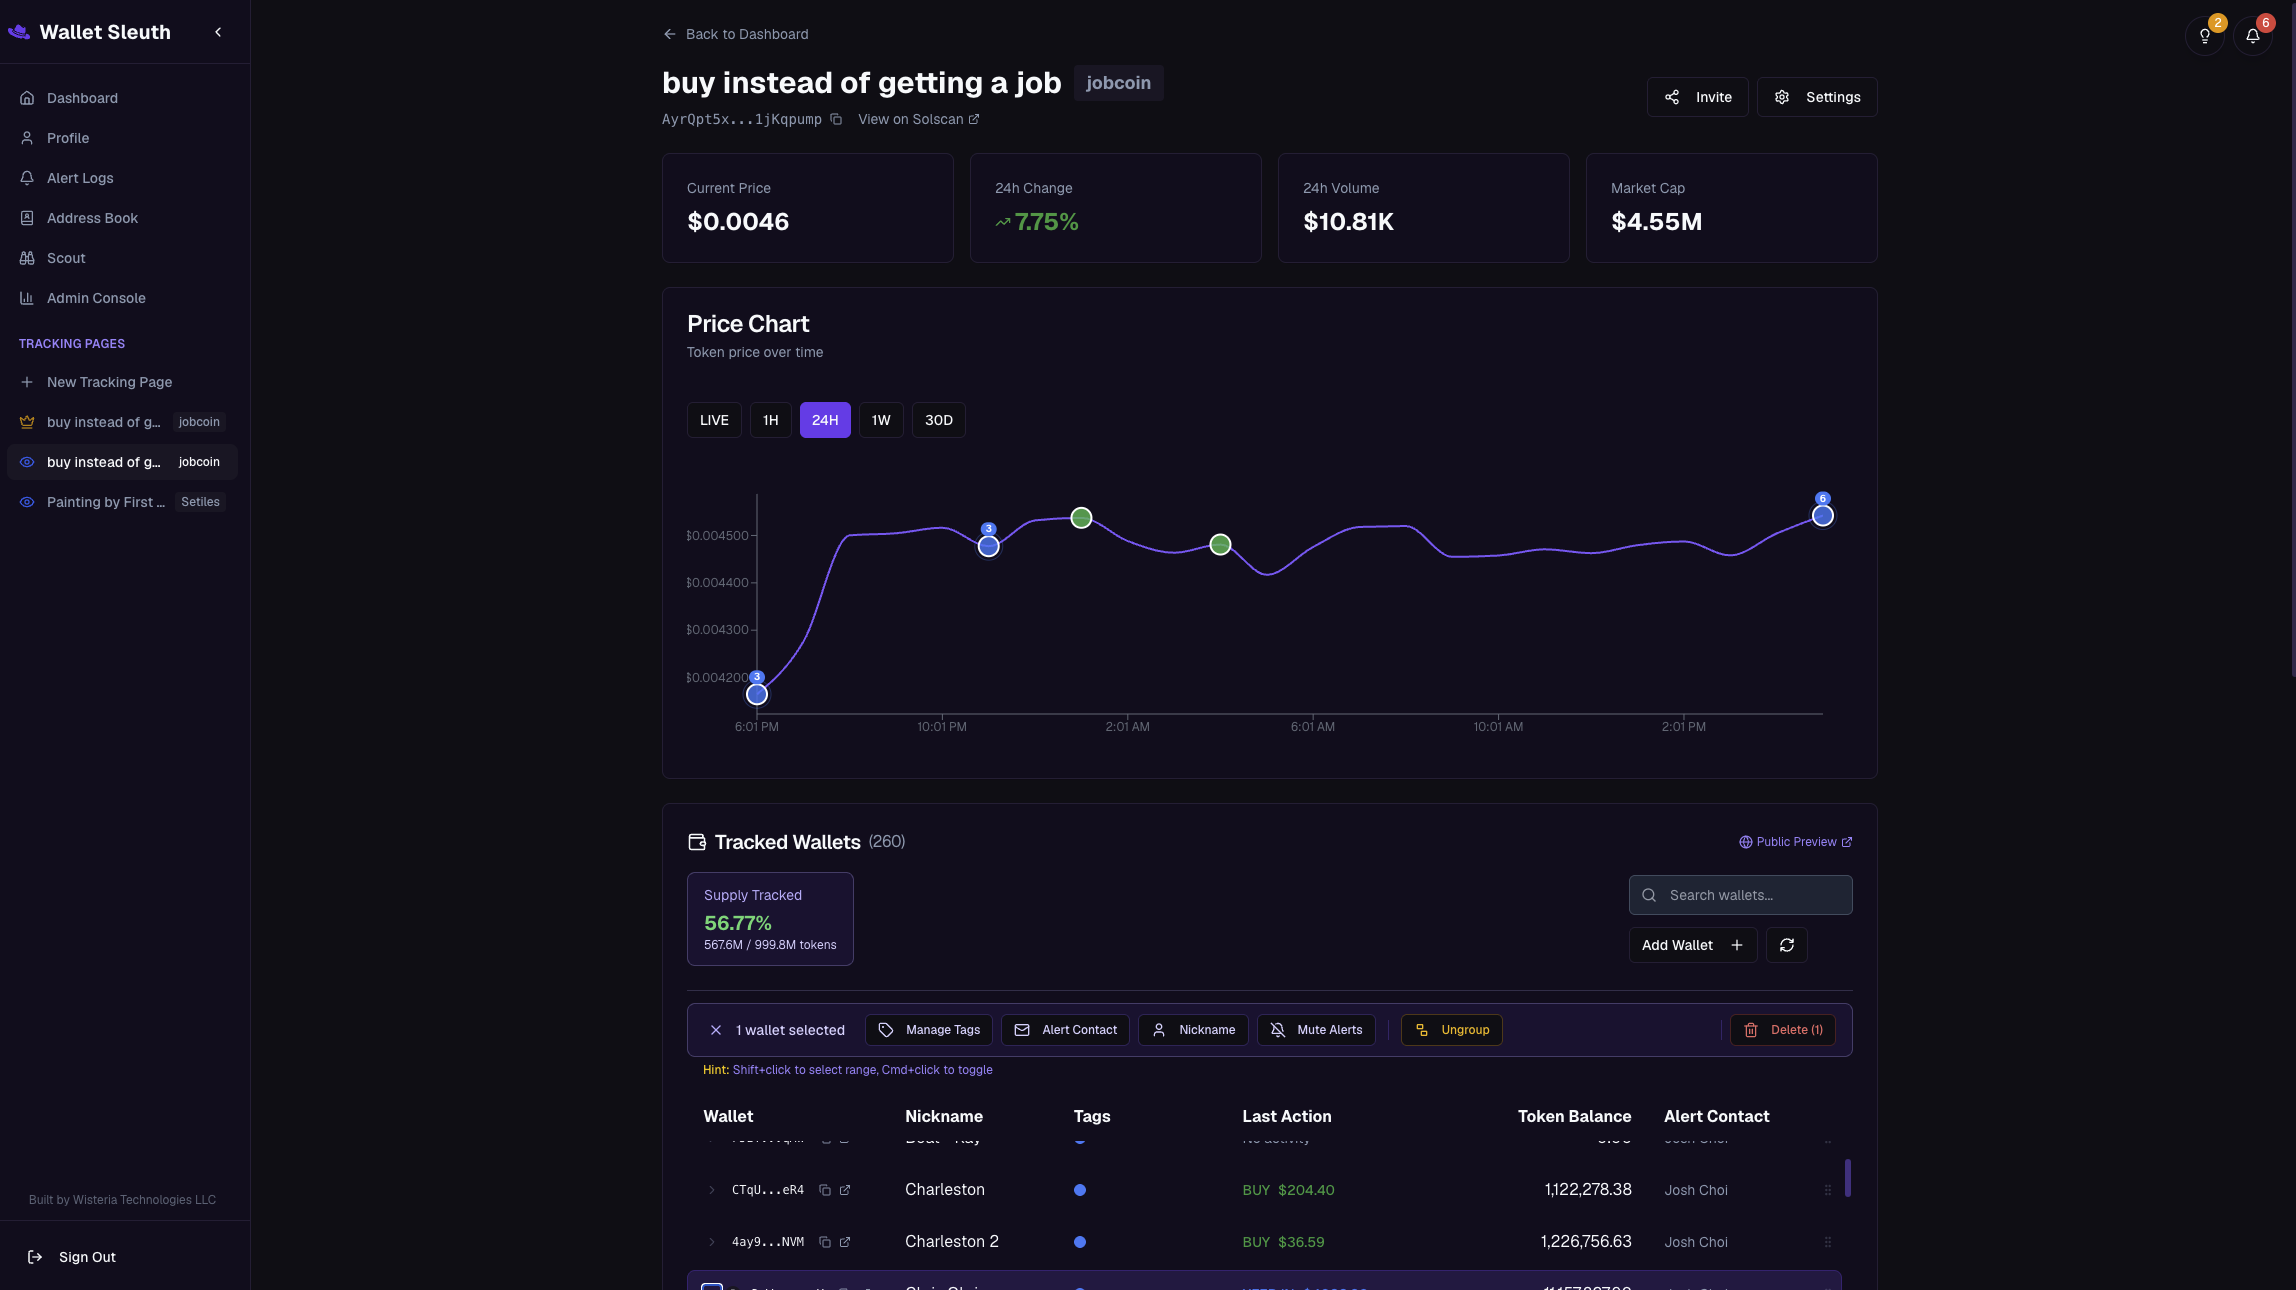Click the Supply Tracked 56.77% card
The width and height of the screenshot is (2296, 1290).
point(770,919)
